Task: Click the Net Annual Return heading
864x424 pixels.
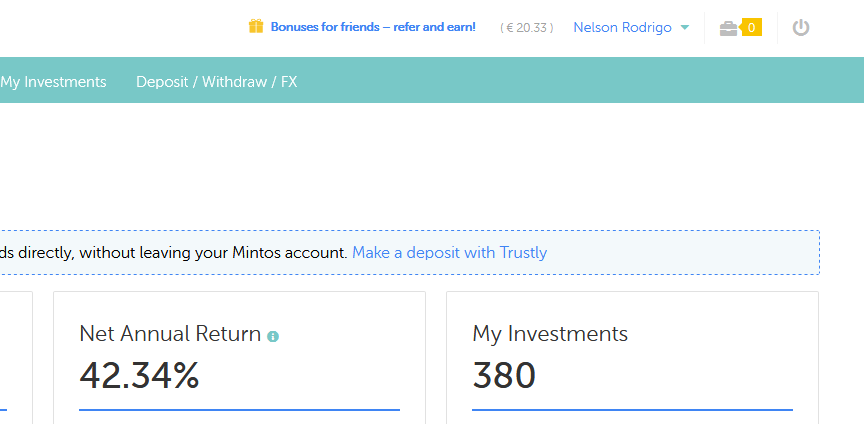Action: [170, 334]
